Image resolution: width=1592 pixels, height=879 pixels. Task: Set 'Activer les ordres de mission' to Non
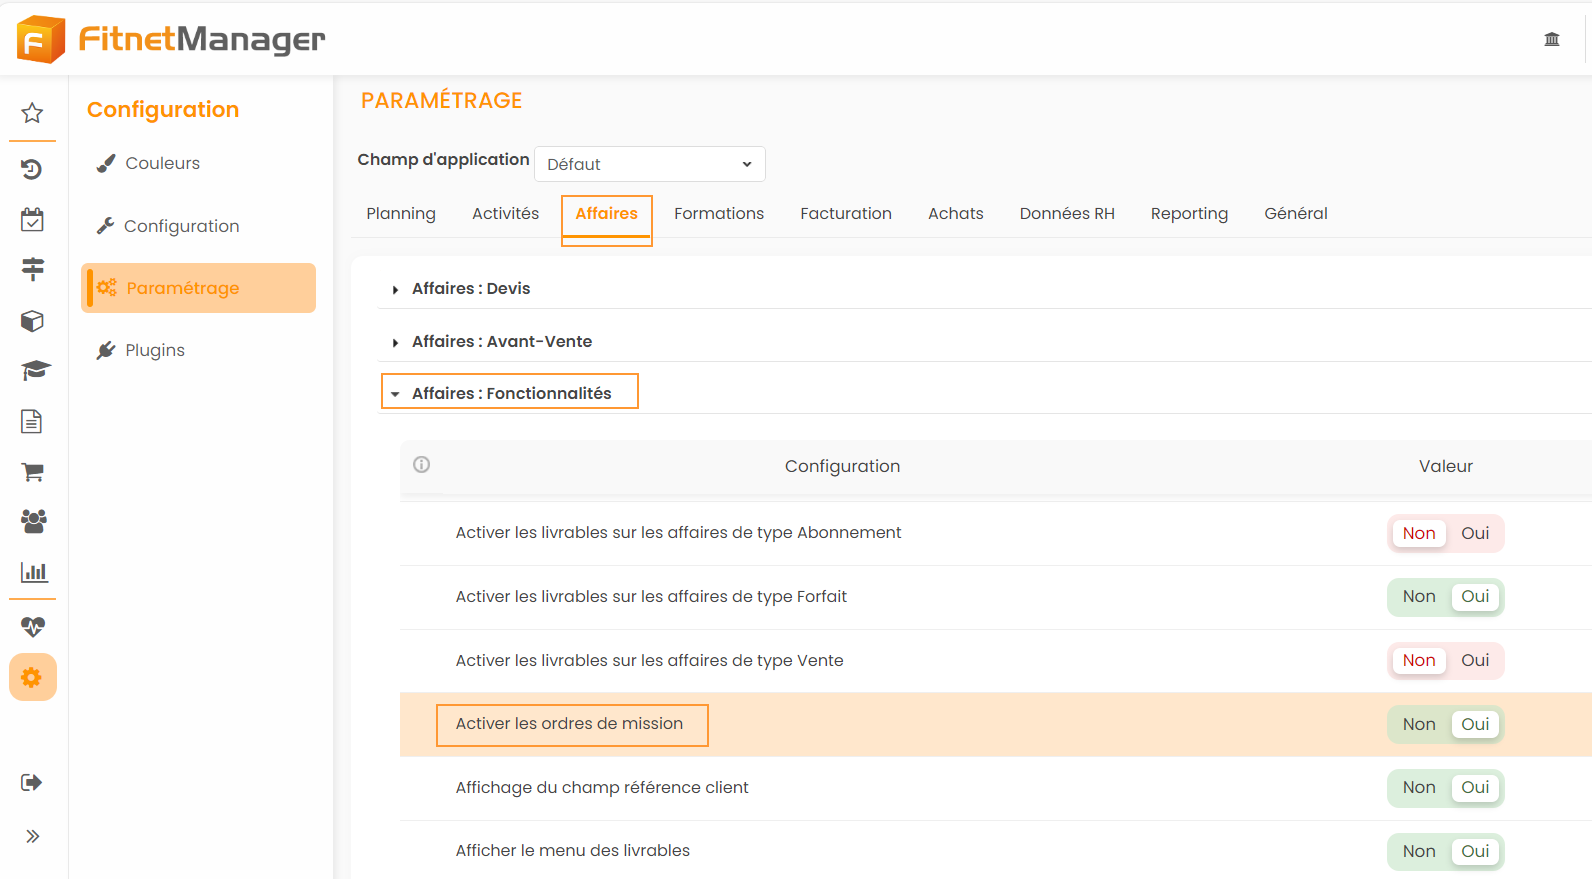pos(1418,724)
